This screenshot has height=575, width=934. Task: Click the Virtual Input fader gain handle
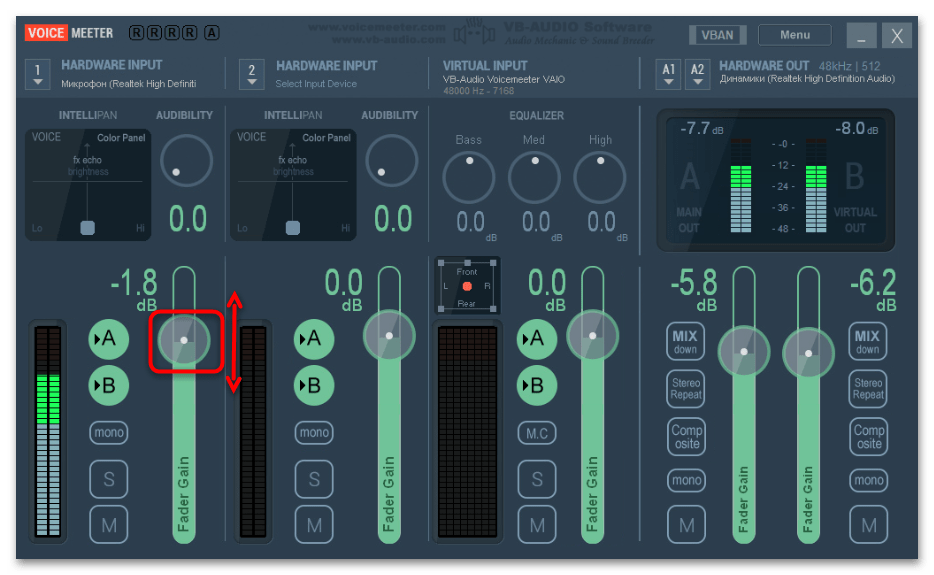pyautogui.click(x=592, y=336)
